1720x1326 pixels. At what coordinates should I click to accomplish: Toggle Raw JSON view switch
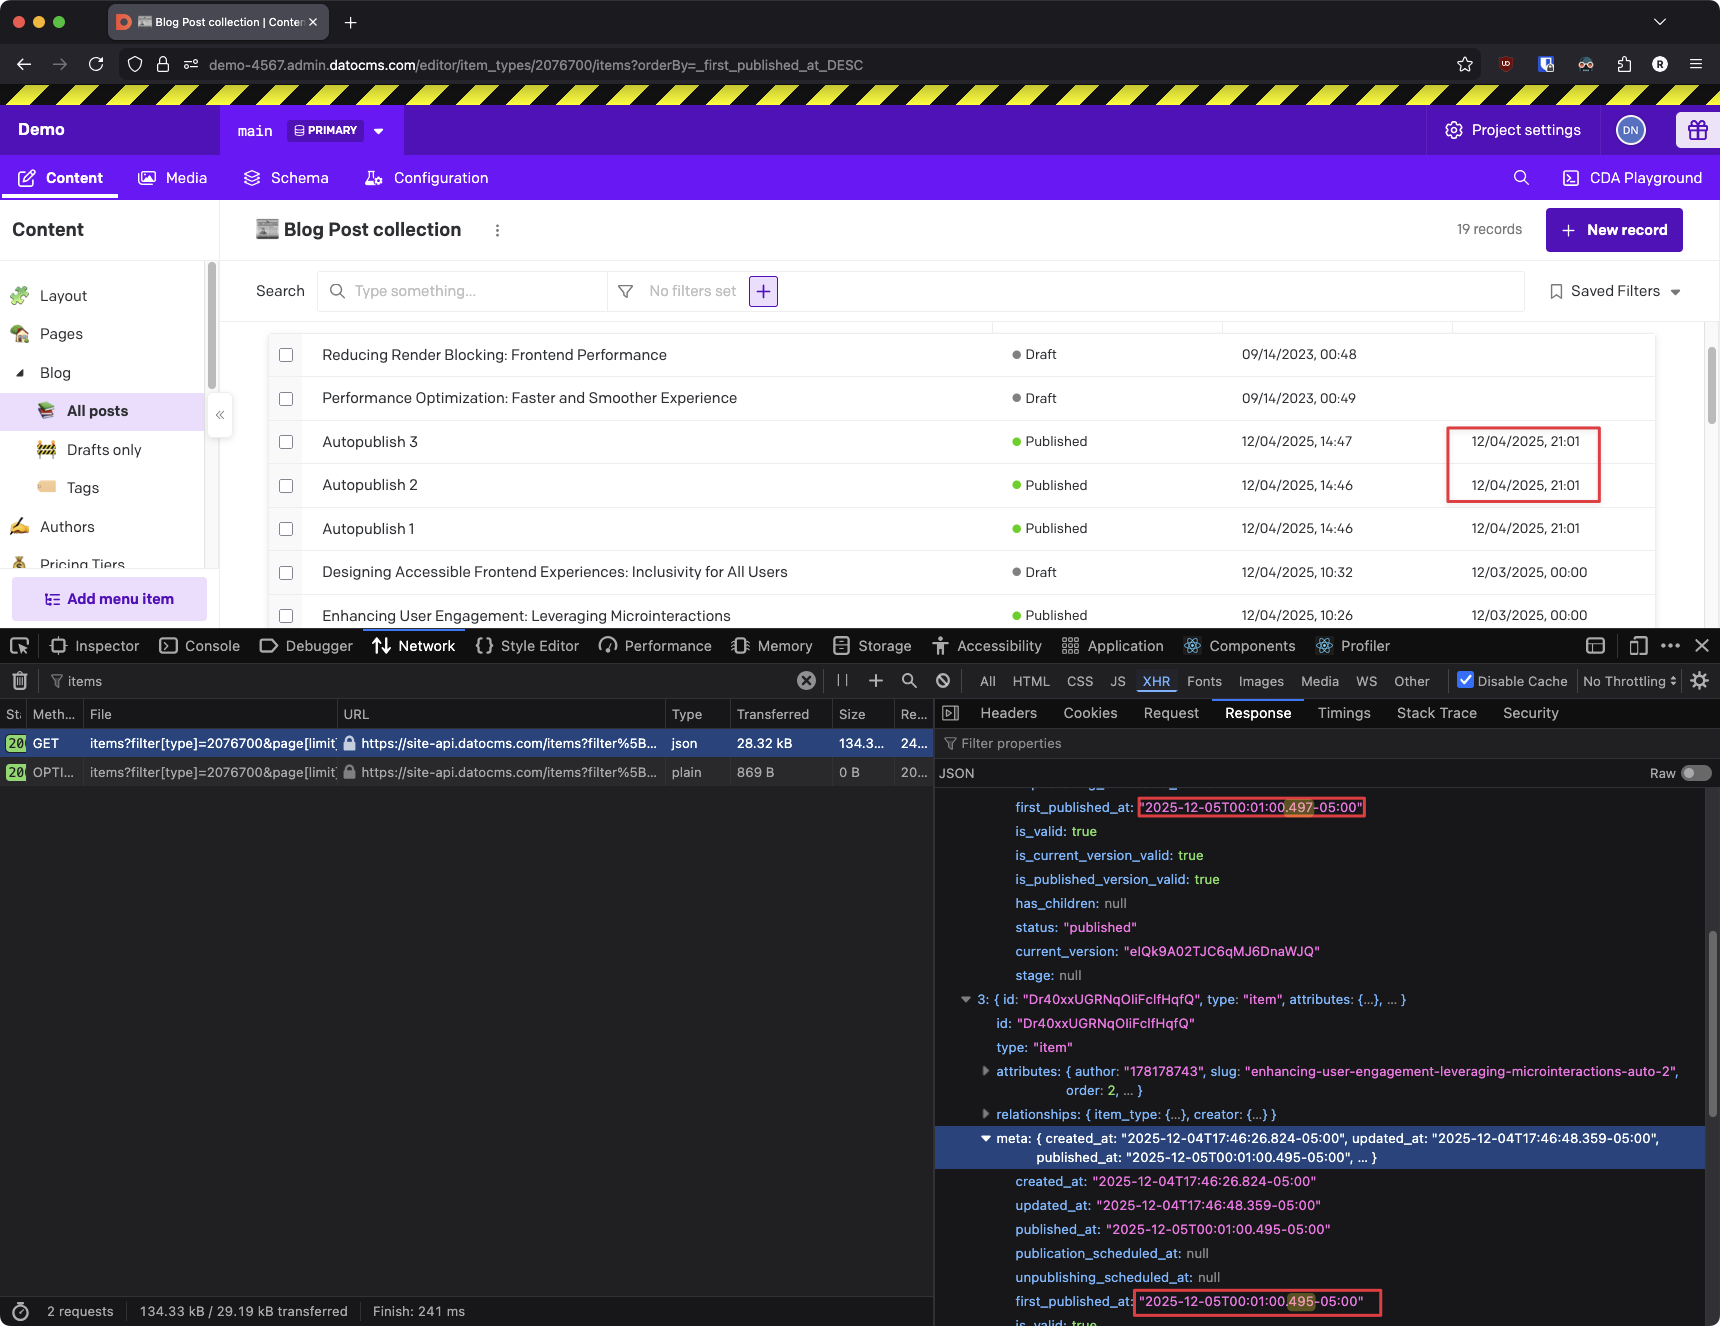pos(1696,773)
